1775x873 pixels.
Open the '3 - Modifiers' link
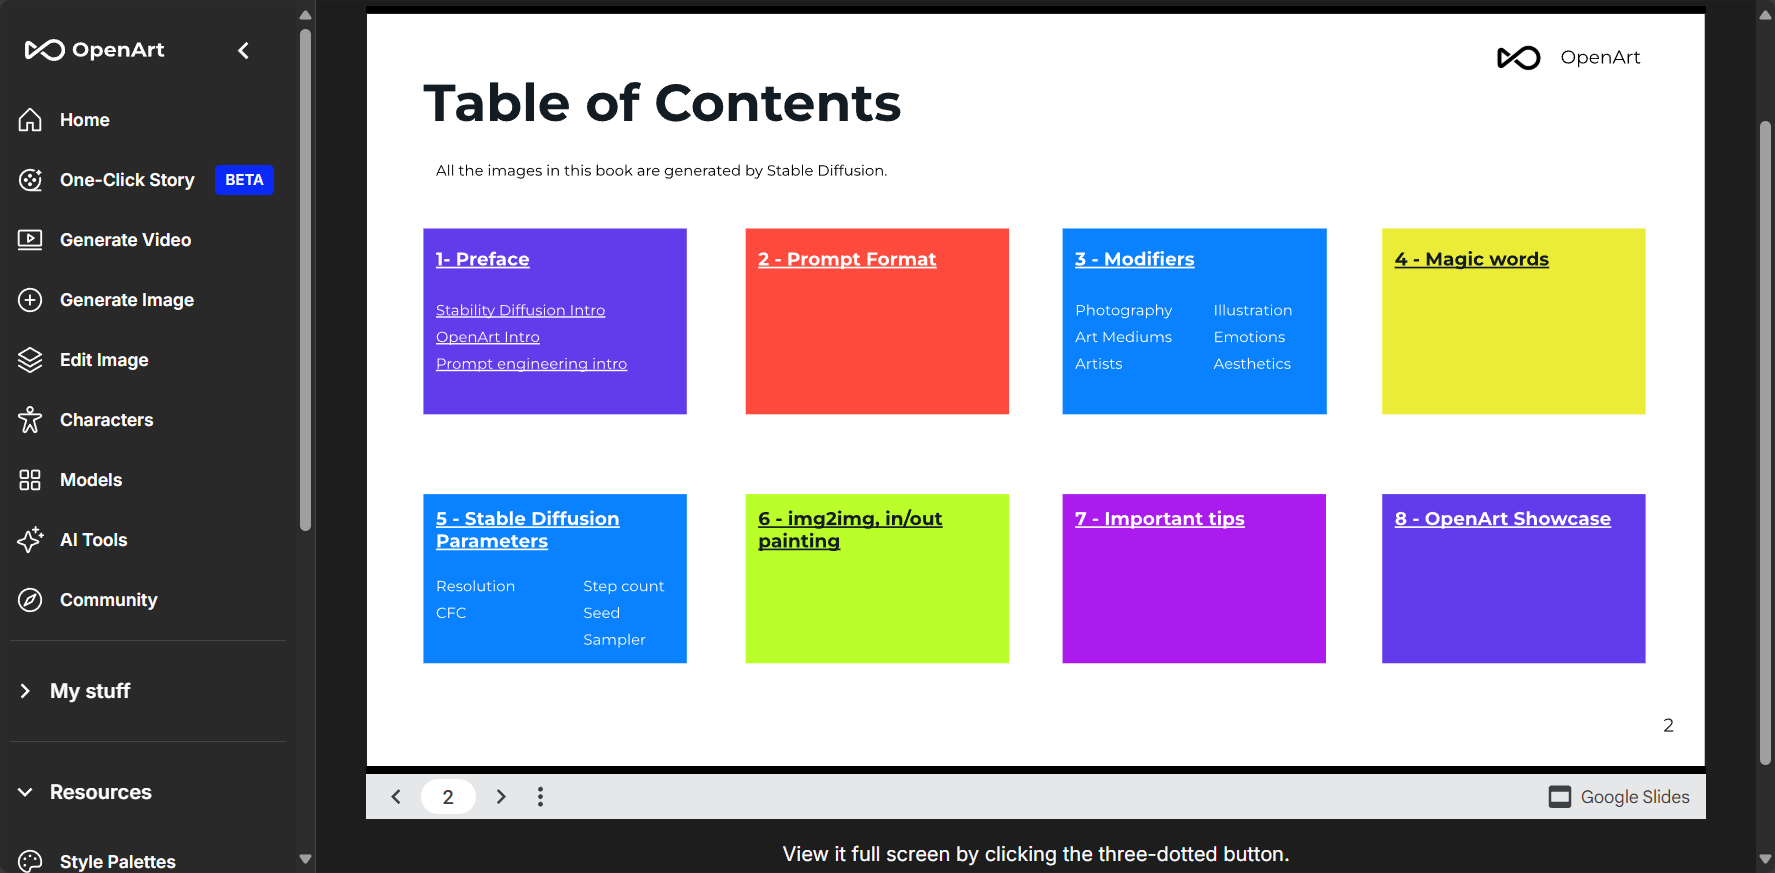(1134, 259)
